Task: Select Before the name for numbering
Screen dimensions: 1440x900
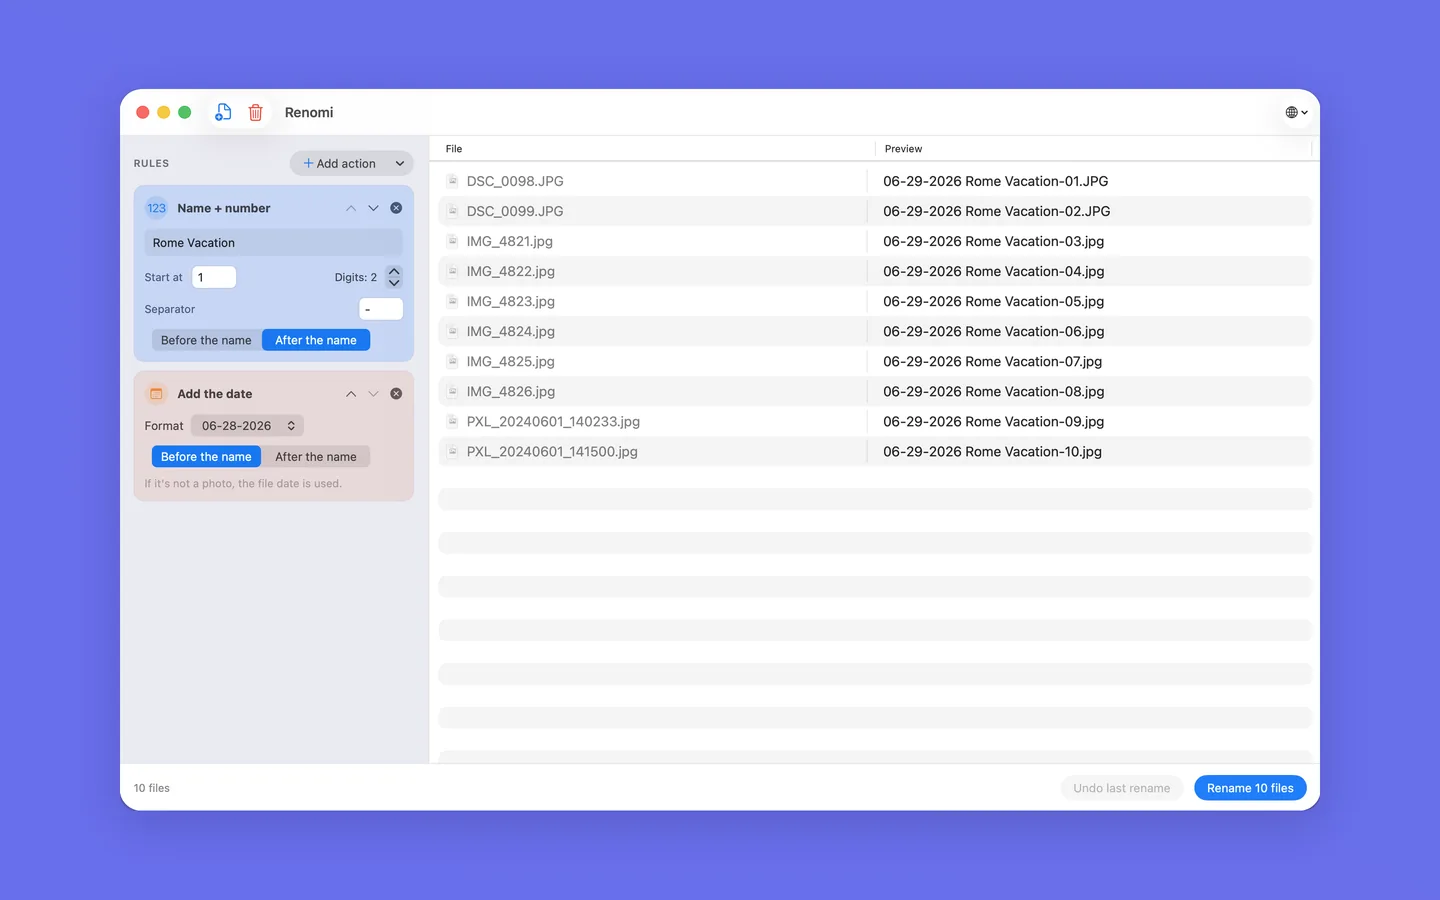Action: (x=206, y=340)
